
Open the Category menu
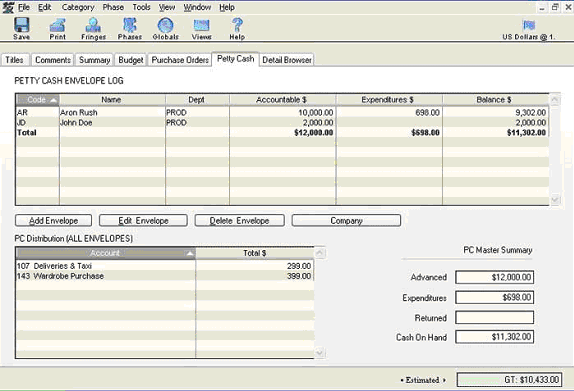[x=78, y=7]
